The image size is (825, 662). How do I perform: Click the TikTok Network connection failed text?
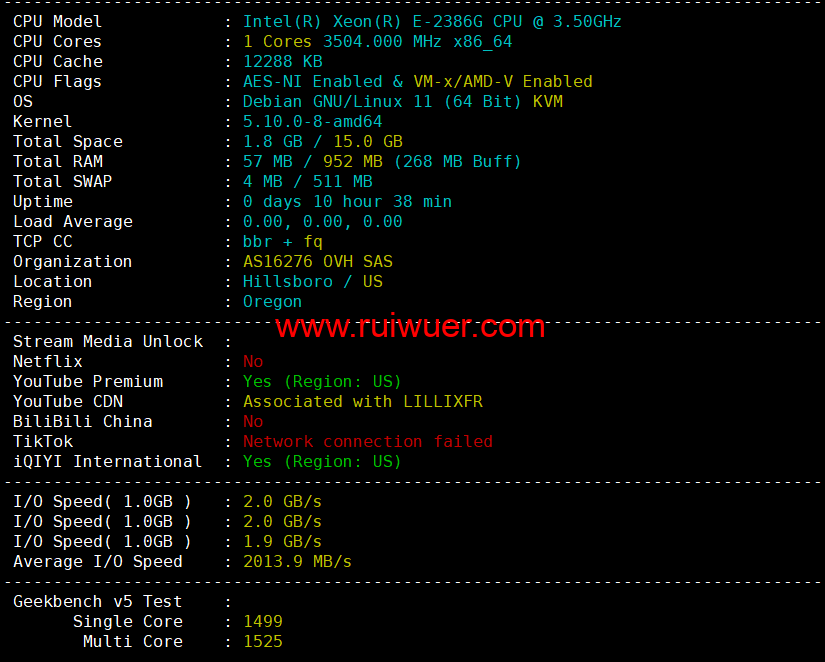[x=368, y=442]
